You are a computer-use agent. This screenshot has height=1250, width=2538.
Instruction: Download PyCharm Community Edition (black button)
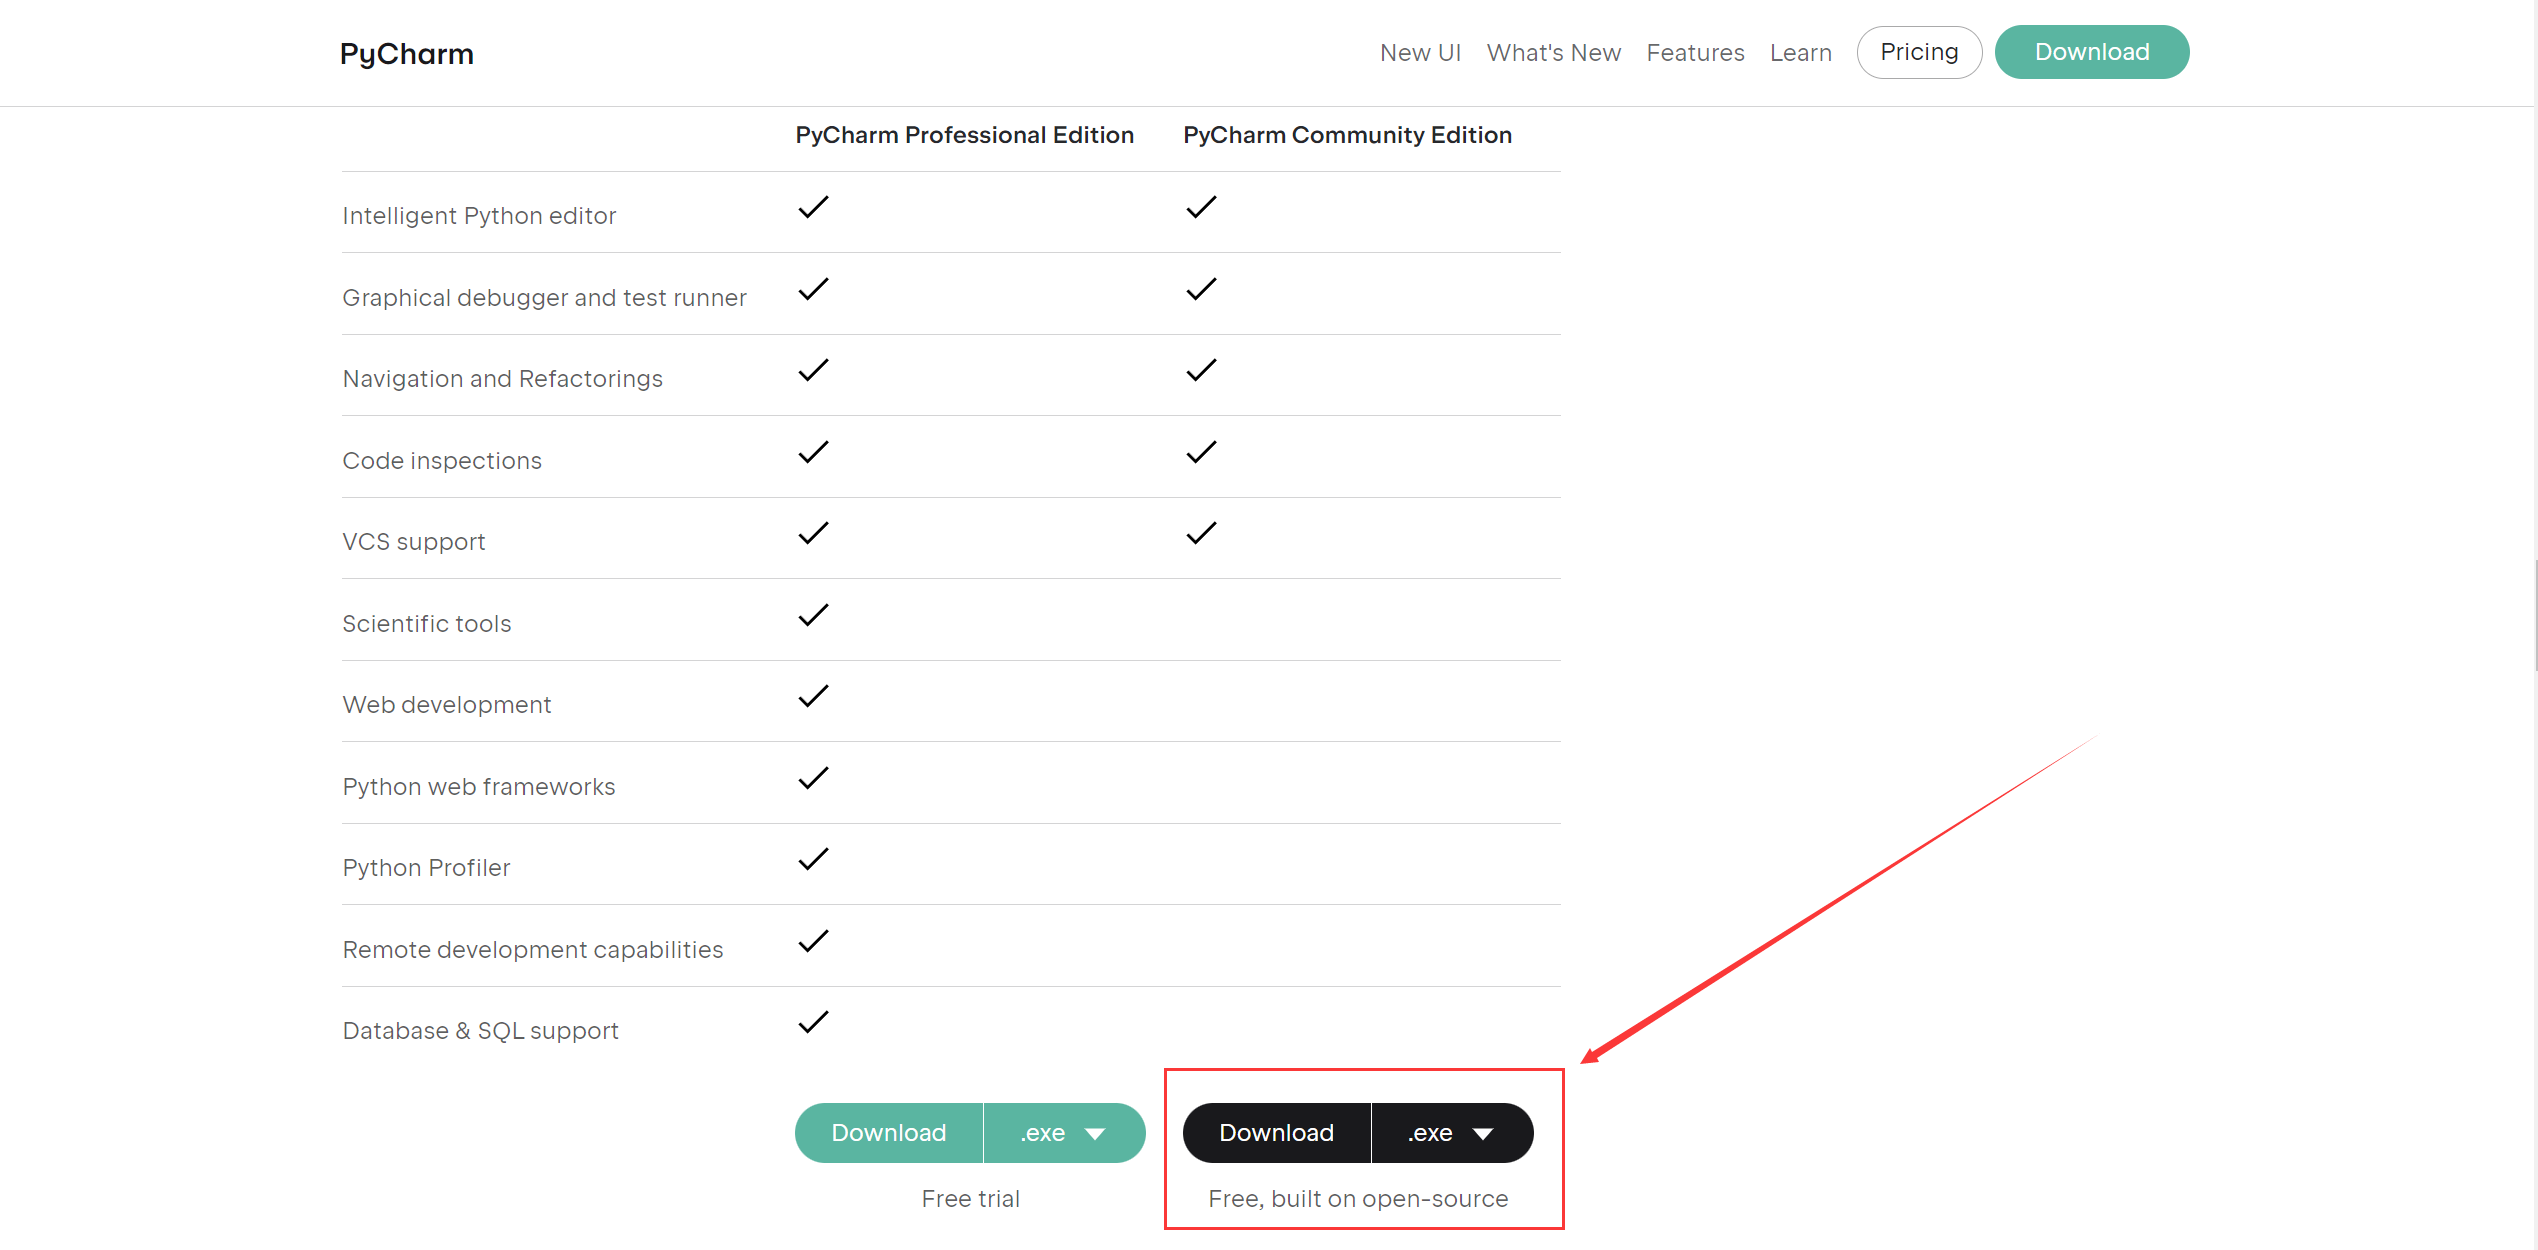click(x=1276, y=1132)
